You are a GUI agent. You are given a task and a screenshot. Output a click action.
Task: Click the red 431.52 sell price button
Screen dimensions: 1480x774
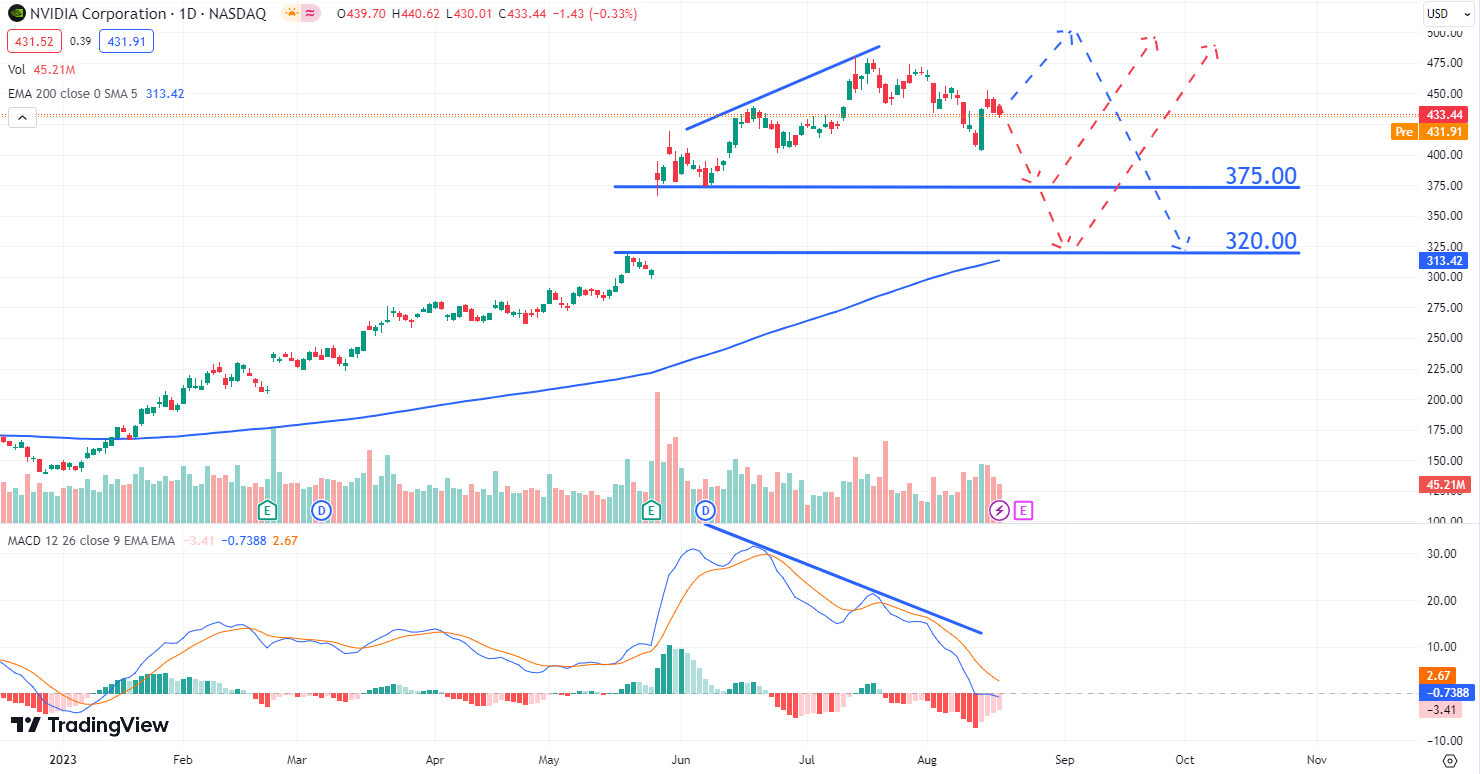click(x=34, y=42)
